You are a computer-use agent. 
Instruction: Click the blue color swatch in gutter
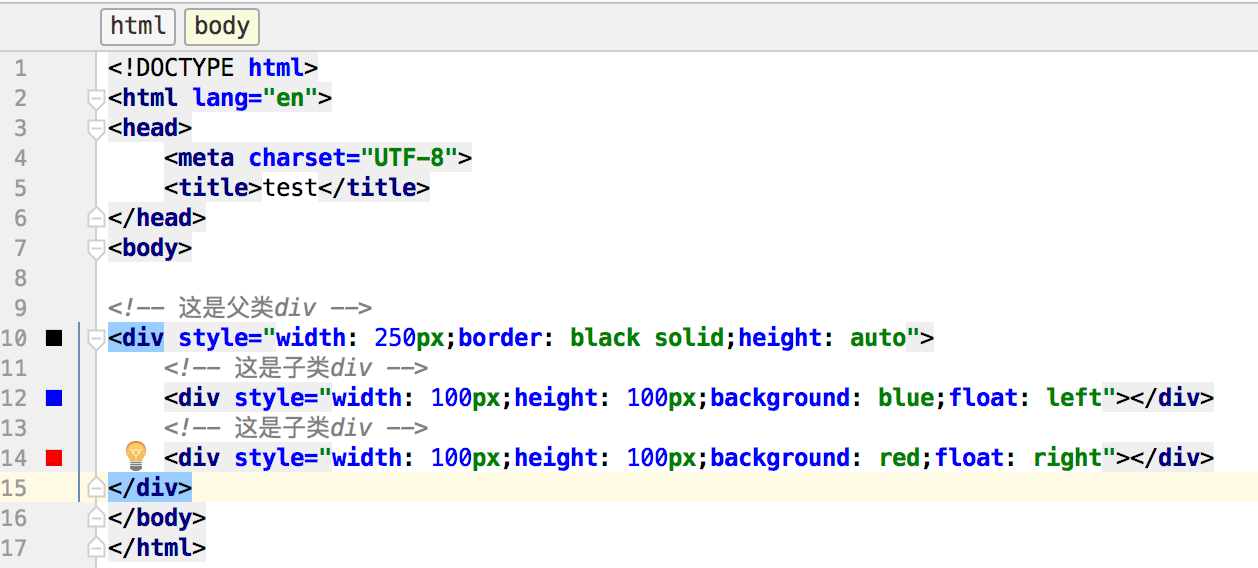pyautogui.click(x=54, y=398)
